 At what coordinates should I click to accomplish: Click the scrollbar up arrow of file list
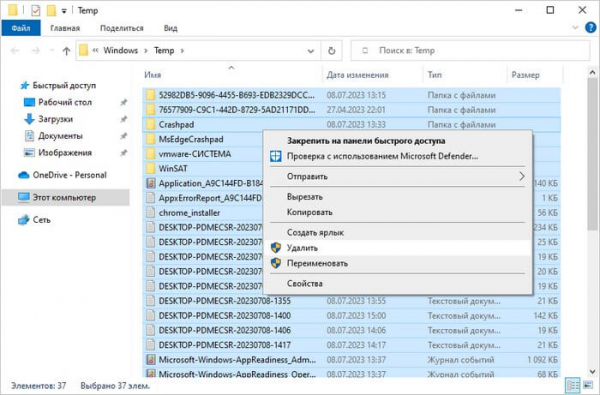592,72
